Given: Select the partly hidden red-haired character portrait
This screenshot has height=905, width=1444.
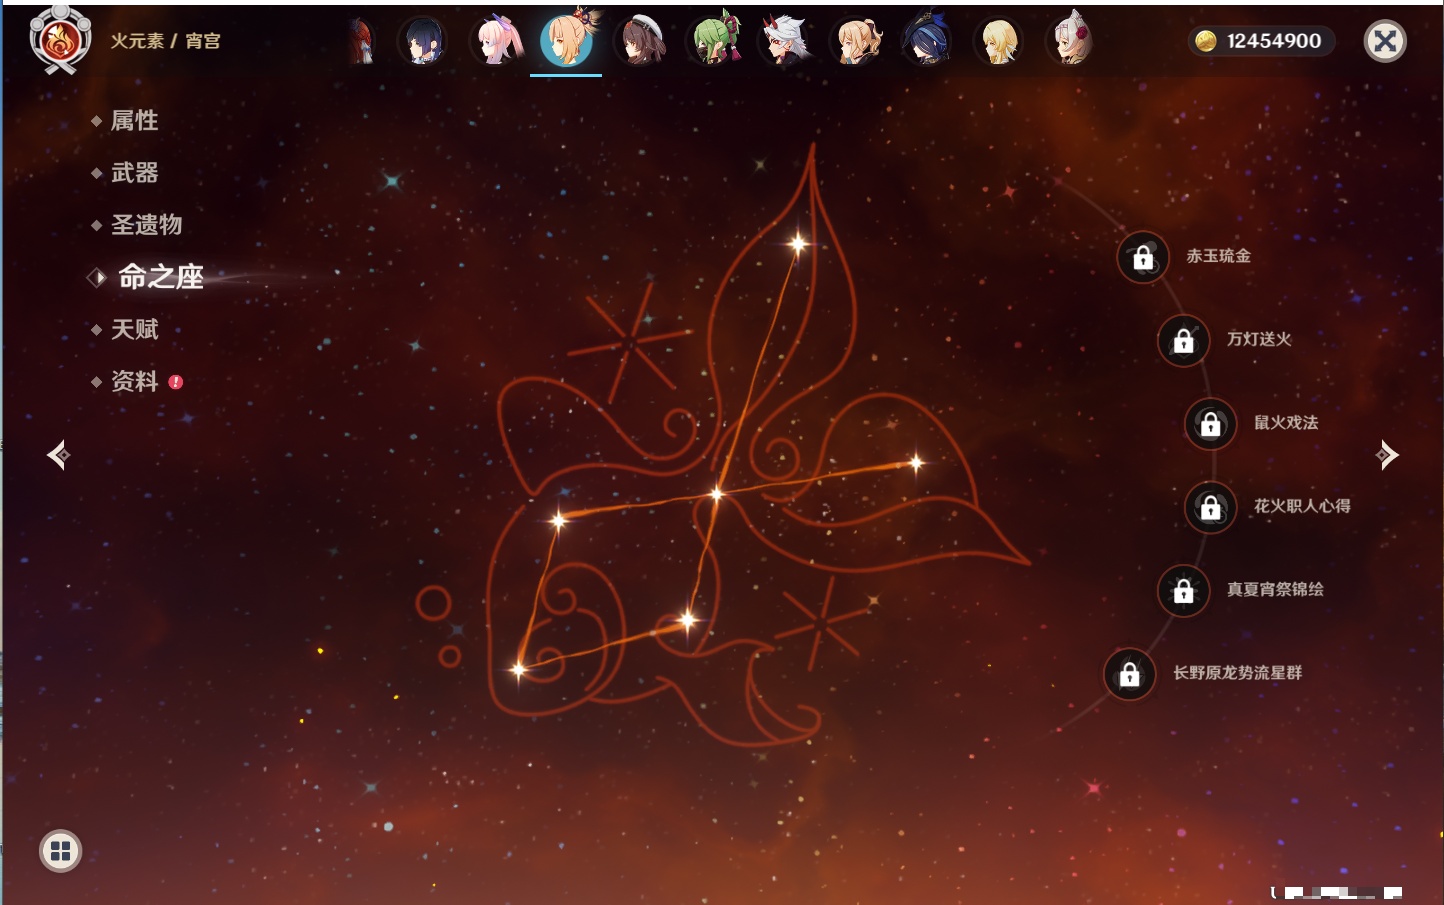Looking at the screenshot, I should tap(361, 41).
